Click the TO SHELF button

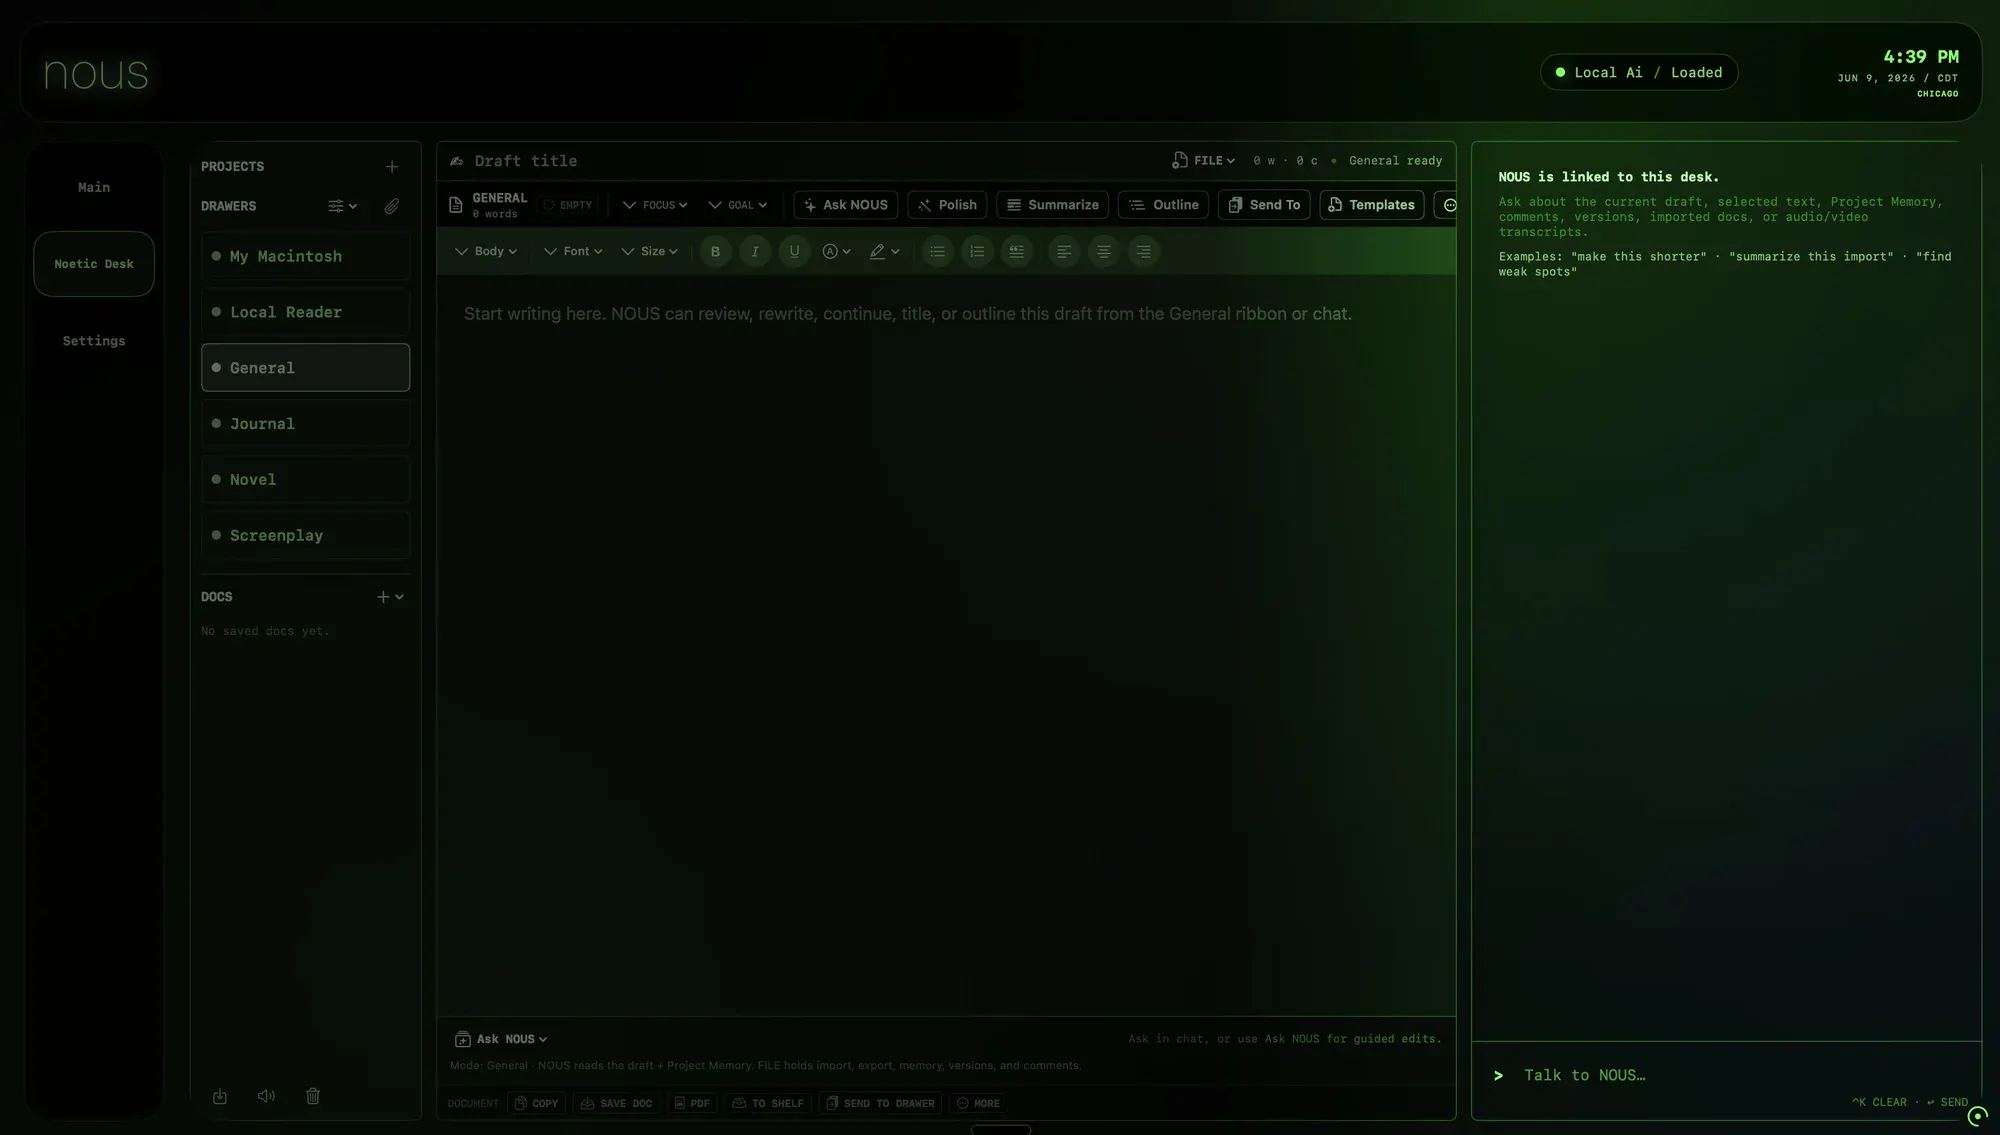coord(768,1103)
